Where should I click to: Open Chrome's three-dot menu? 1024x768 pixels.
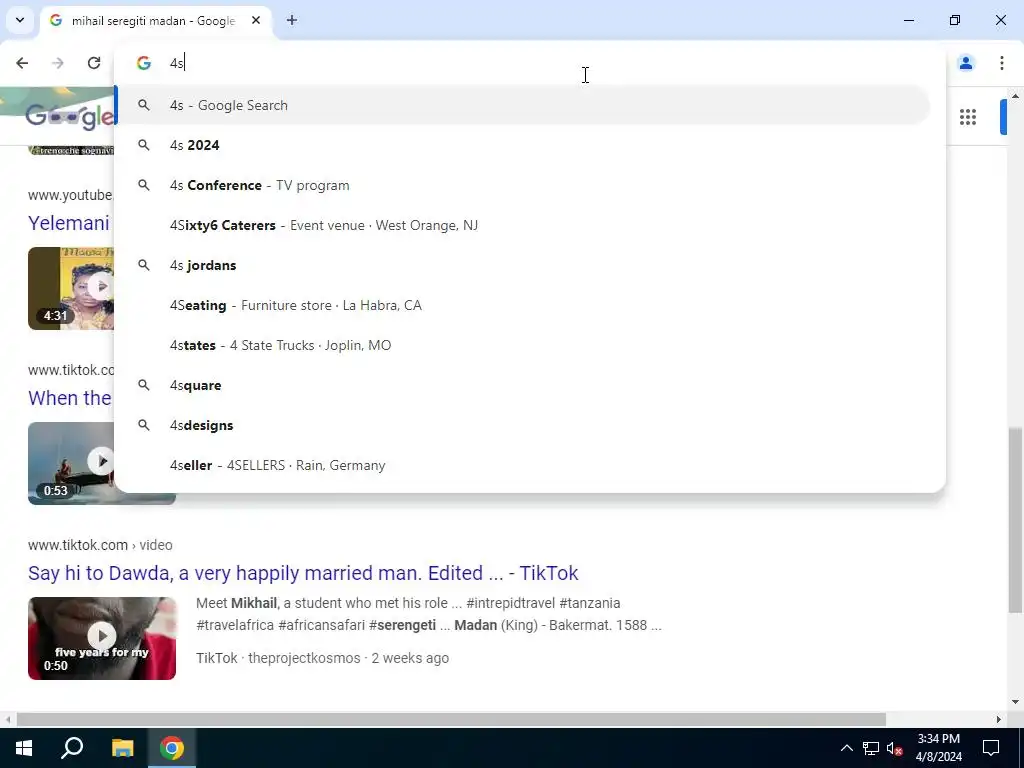(1002, 63)
